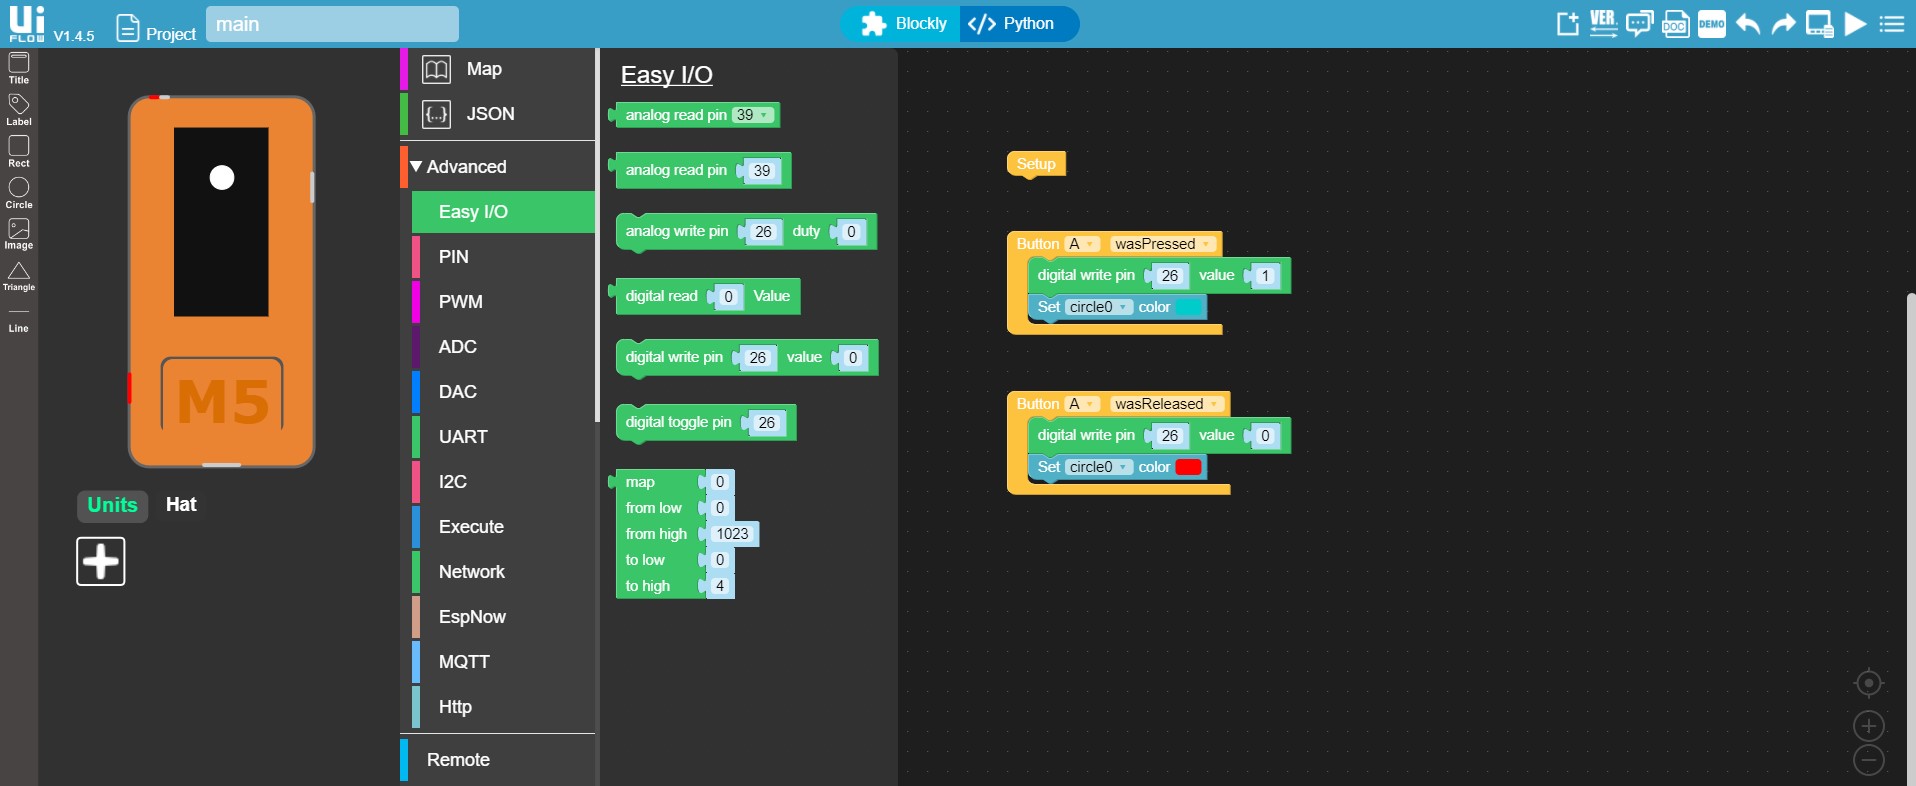Select the digital toggle pin block
The image size is (1916, 786).
tap(680, 422)
